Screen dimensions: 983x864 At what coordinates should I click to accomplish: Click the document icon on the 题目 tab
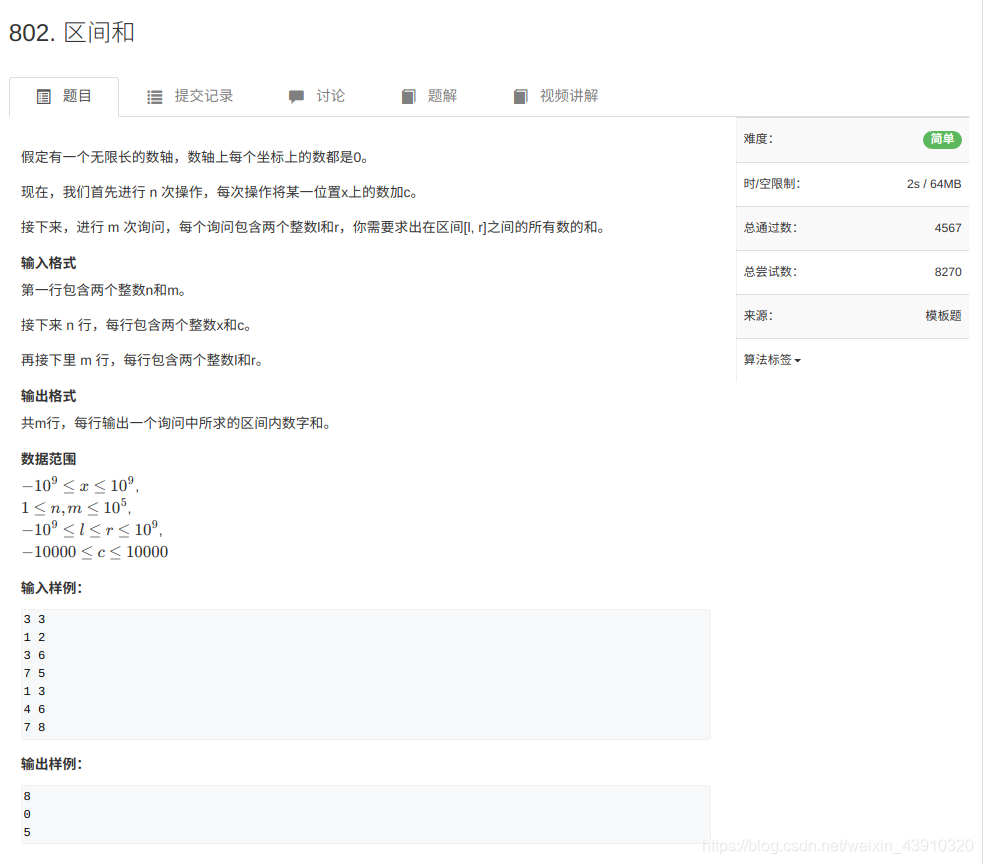pos(44,96)
